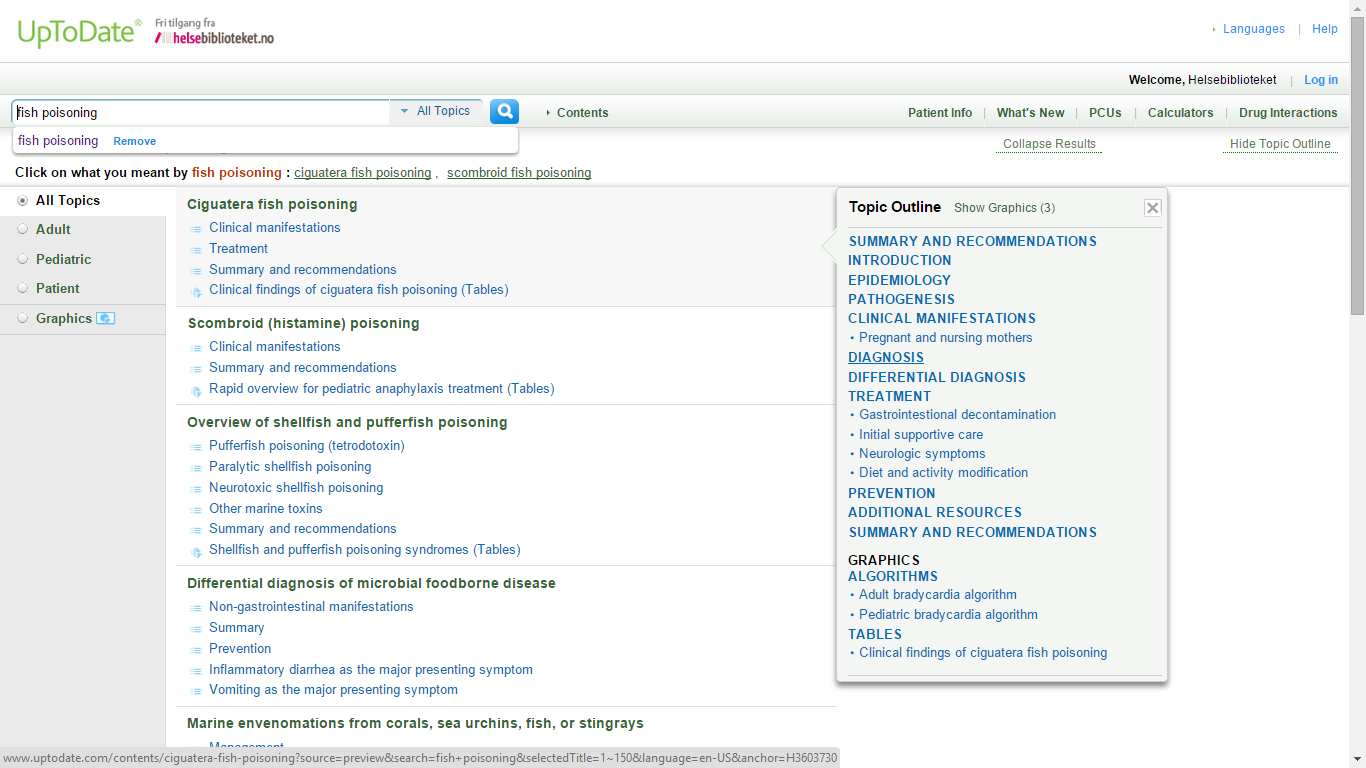Open Pregnant and nursing mothers outline item

click(945, 337)
